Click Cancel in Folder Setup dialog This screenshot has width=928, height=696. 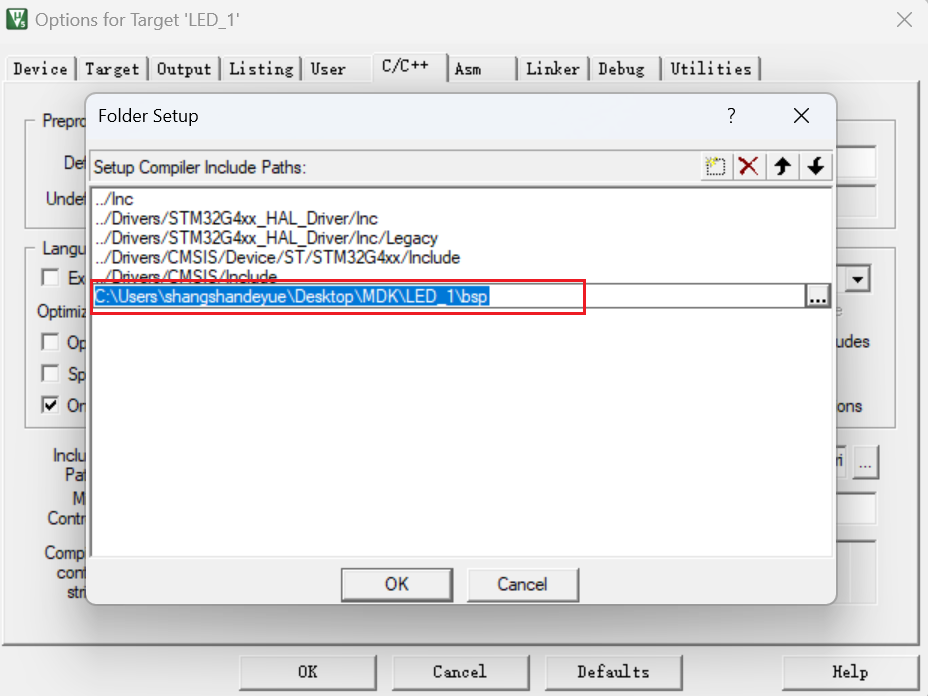(523, 585)
